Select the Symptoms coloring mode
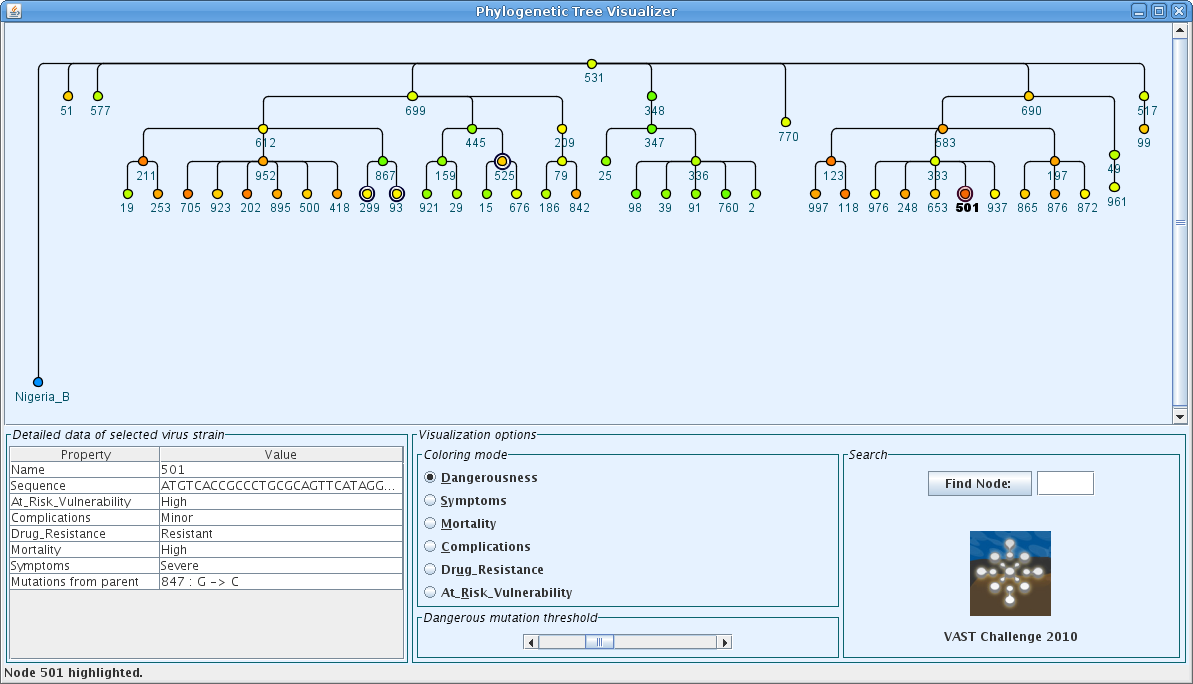Screen dimensions: 1193x684 pyautogui.click(x=431, y=500)
